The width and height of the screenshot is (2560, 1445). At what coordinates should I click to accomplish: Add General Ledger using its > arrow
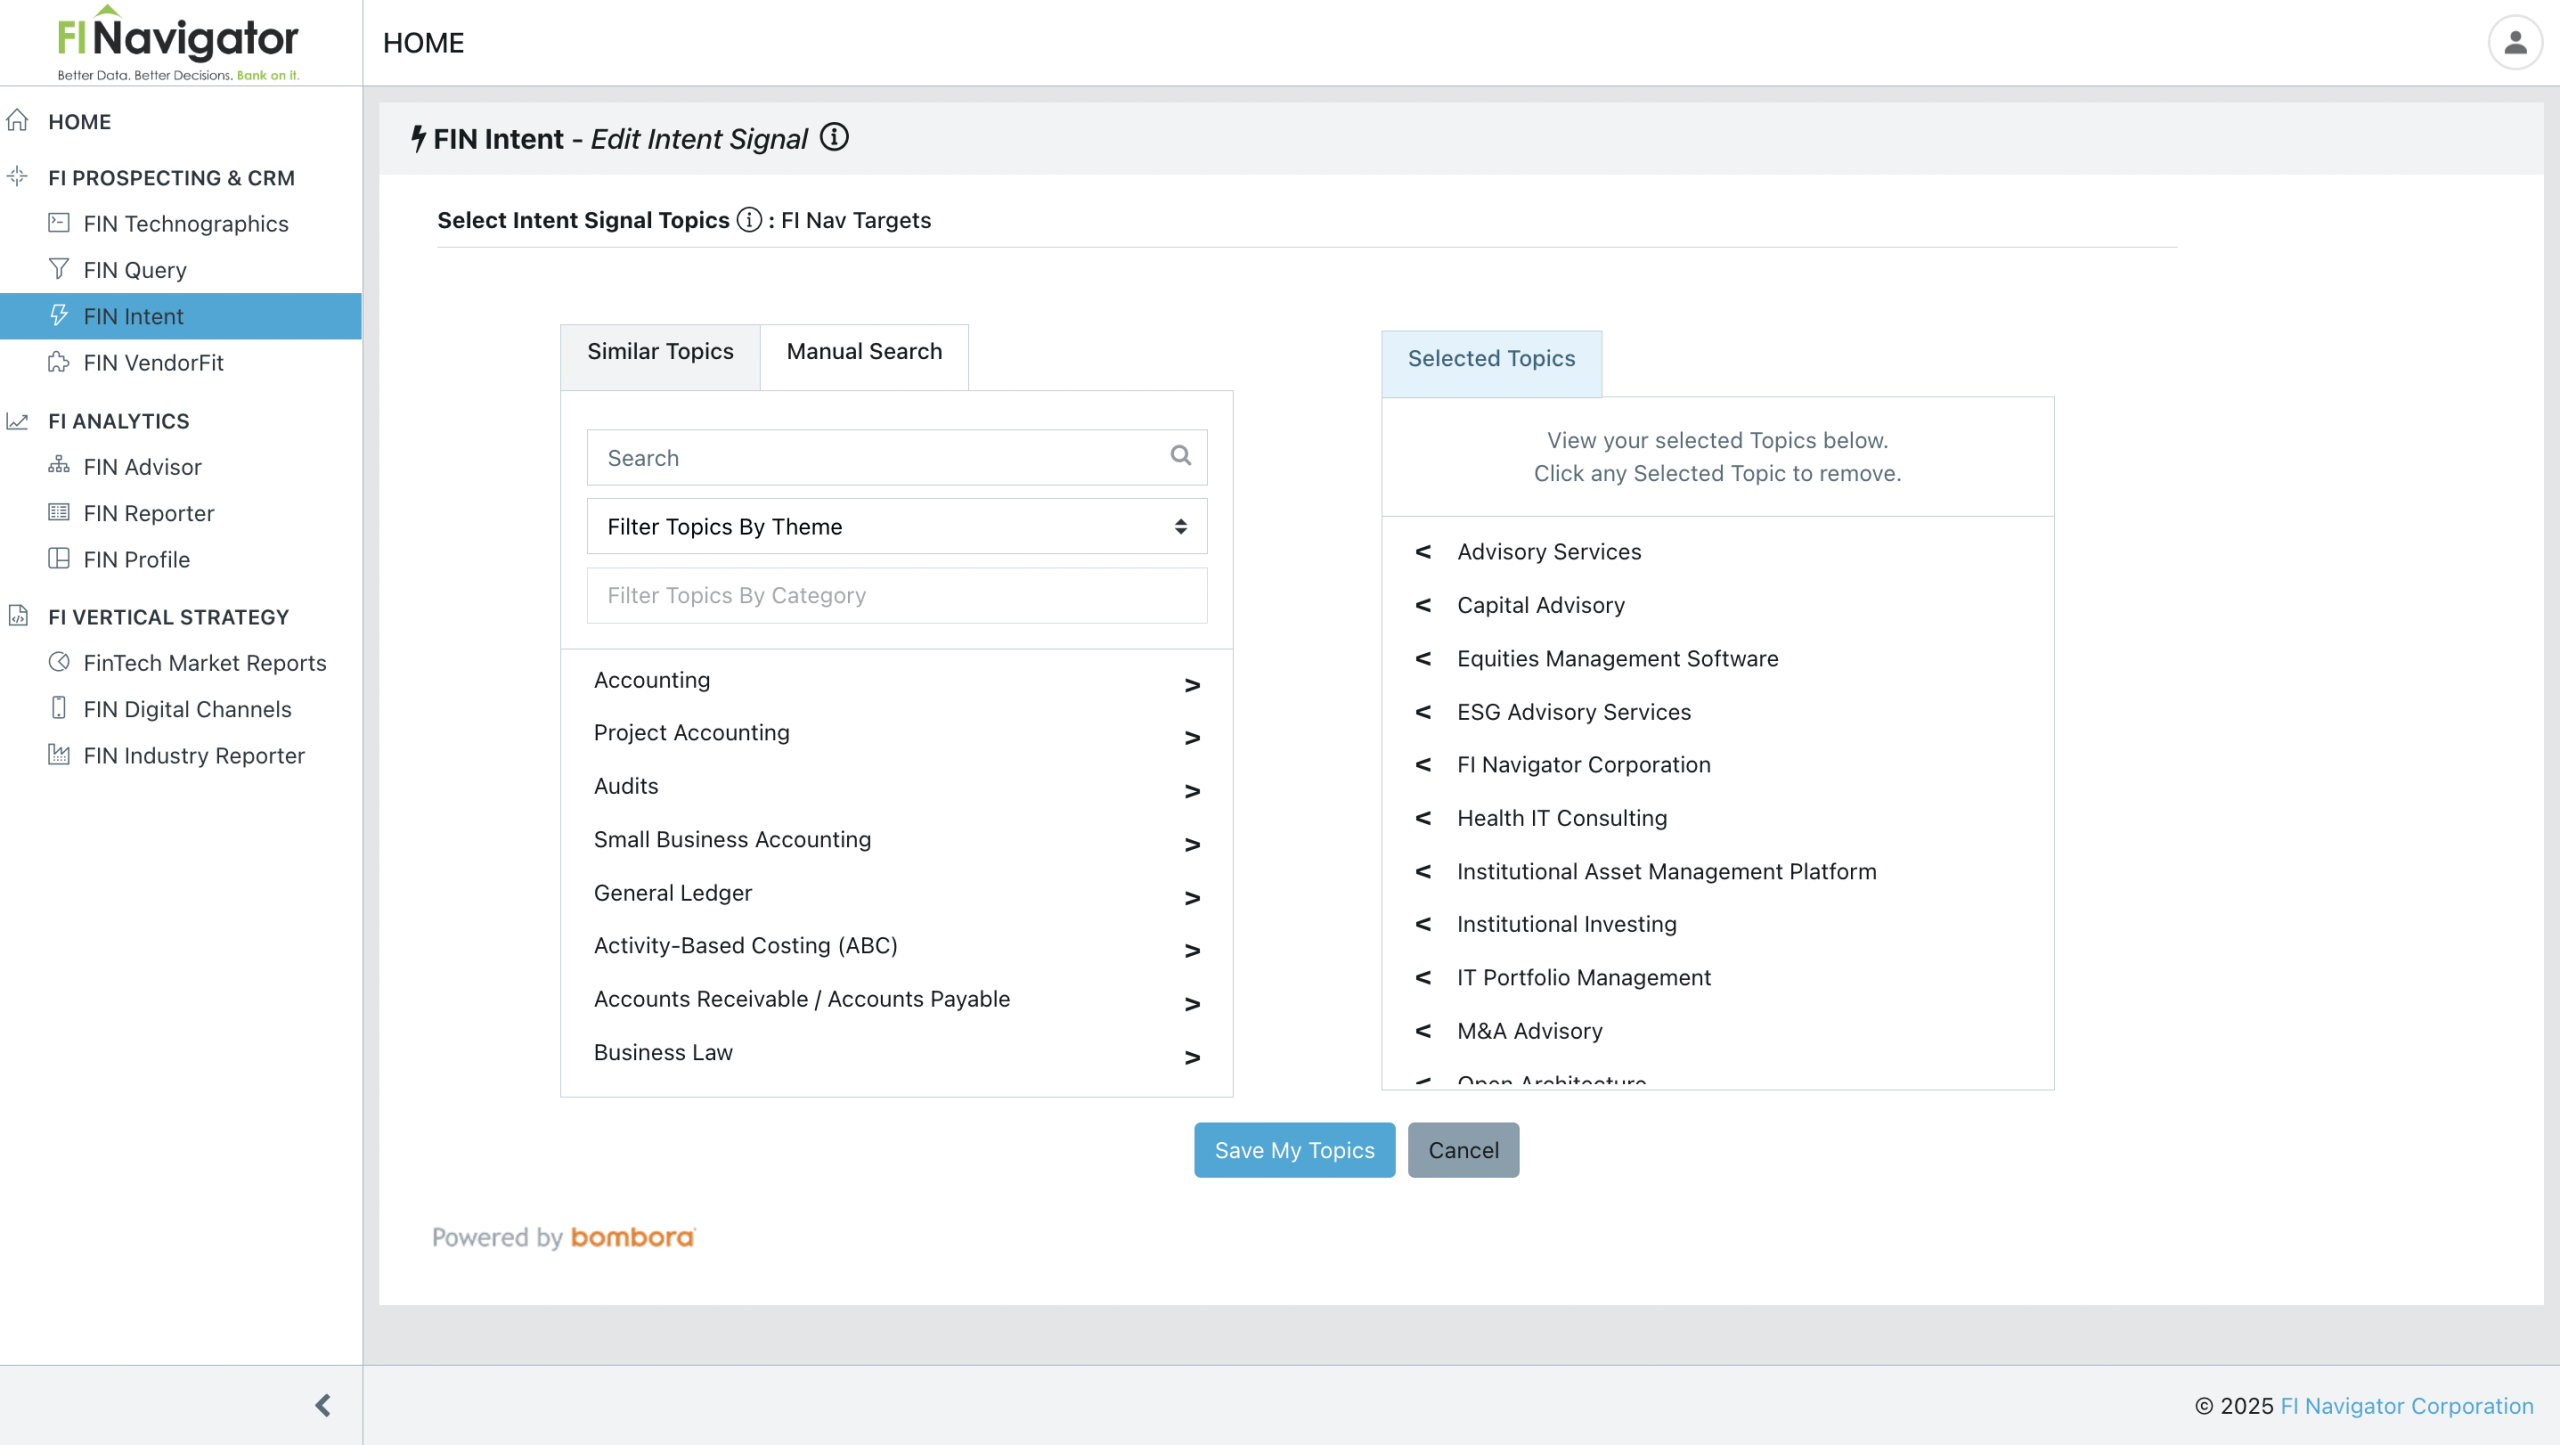(x=1192, y=898)
